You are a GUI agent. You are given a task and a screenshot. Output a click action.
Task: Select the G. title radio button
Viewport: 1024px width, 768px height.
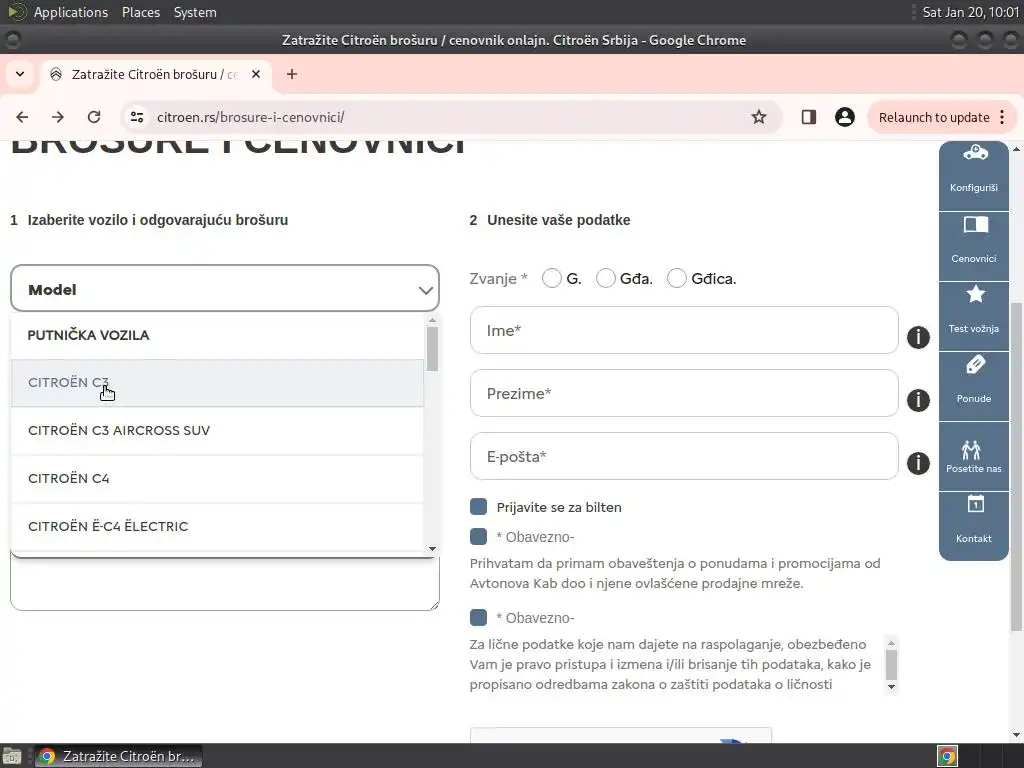552,278
